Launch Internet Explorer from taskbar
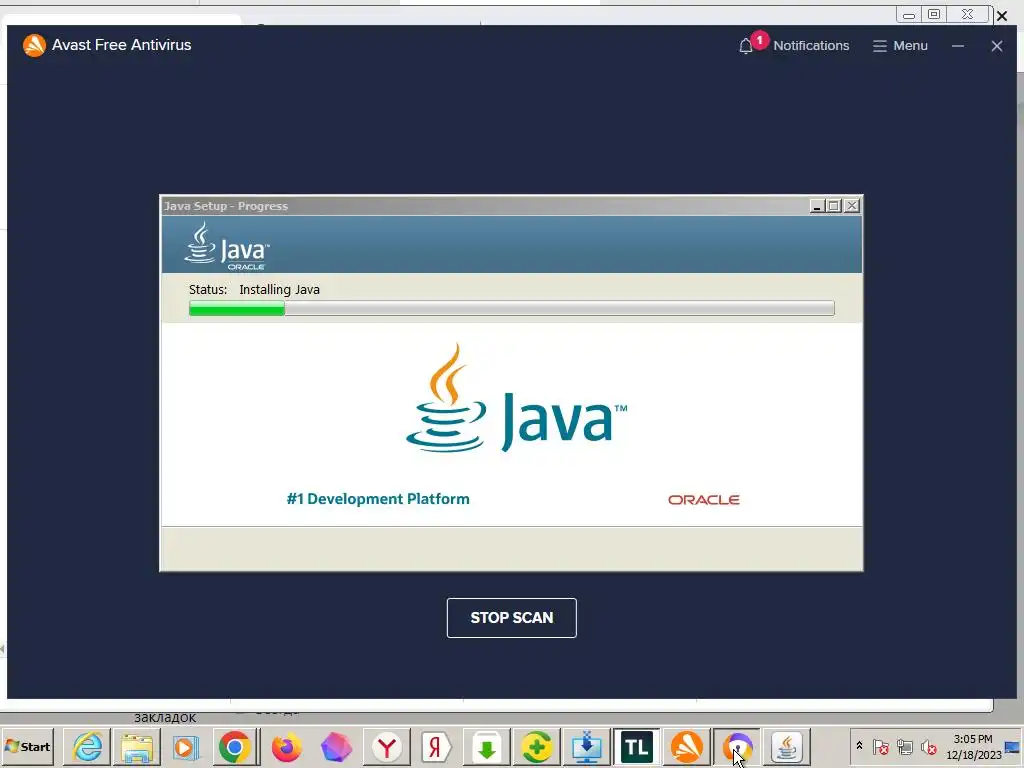Viewport: 1024px width, 768px height. pos(88,746)
